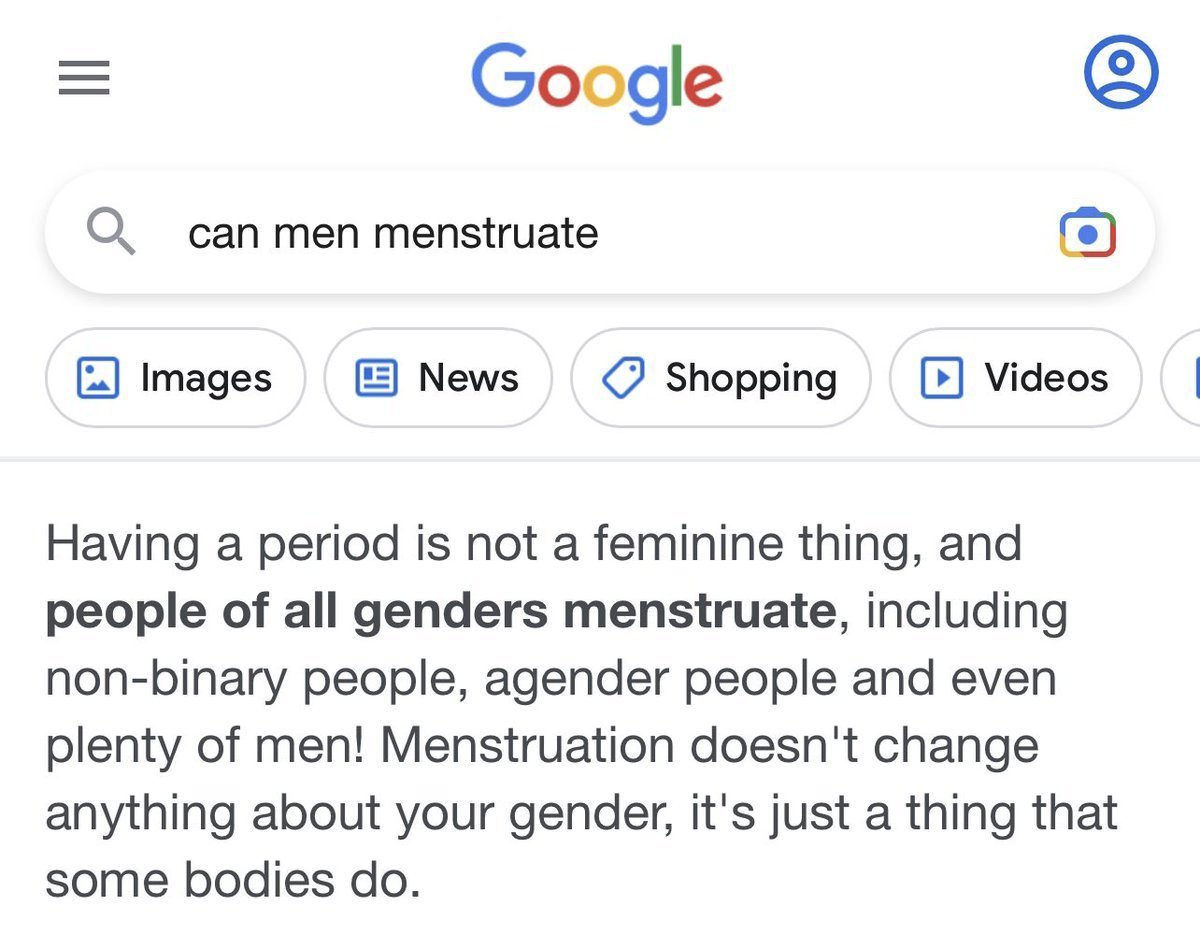Click the 'some bodies do.' snippet ending
Viewport: 1200px width, 949px height.
point(232,880)
